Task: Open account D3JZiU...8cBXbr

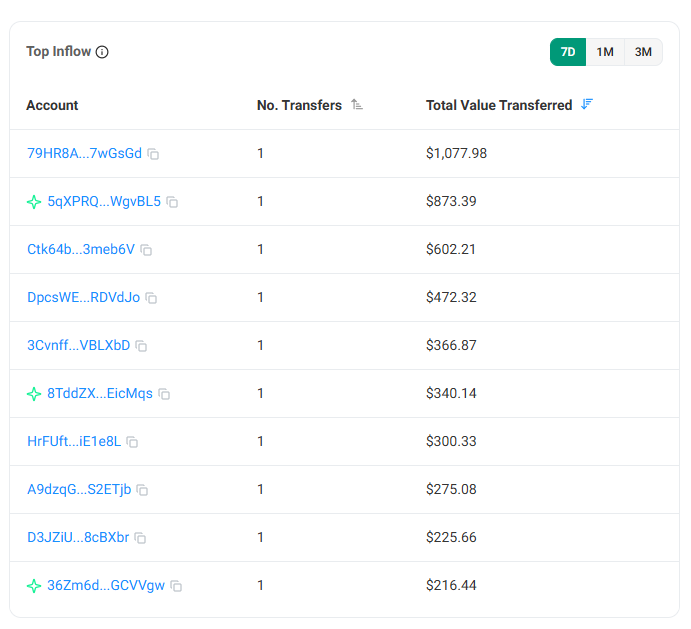Action: pos(78,537)
